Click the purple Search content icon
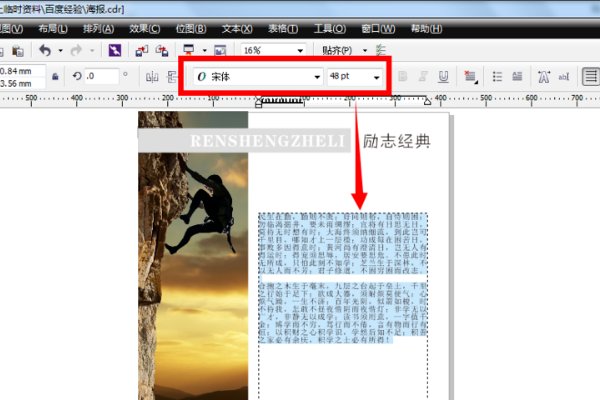Image resolution: width=600 pixels, height=400 pixels. (x=115, y=50)
